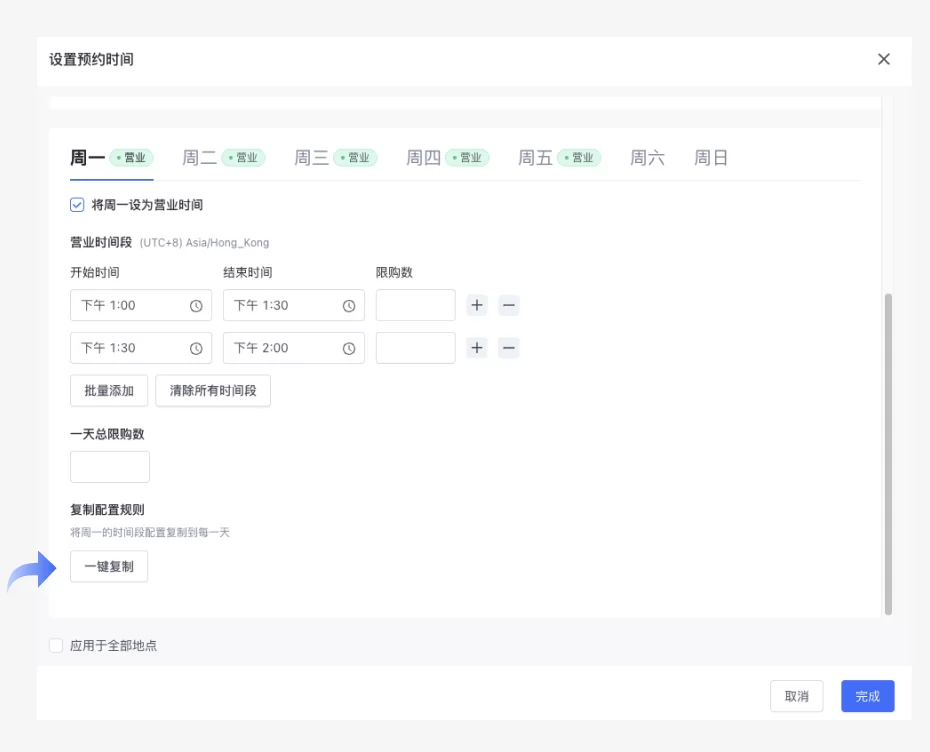Click 清除所有时间段 to clear slots

click(x=213, y=391)
